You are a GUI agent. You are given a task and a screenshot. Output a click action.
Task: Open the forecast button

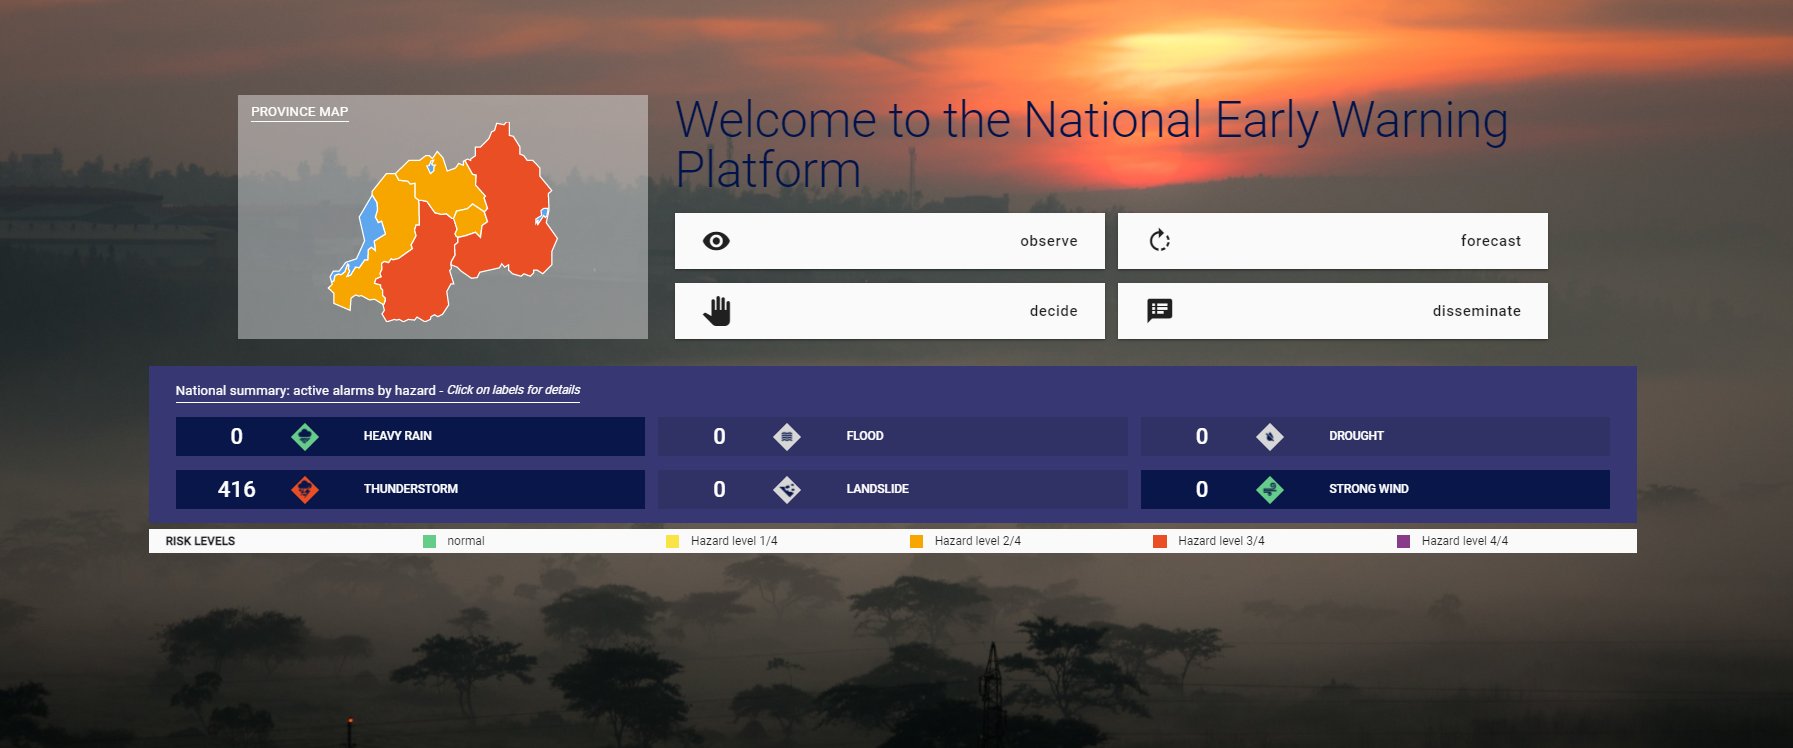[1332, 241]
